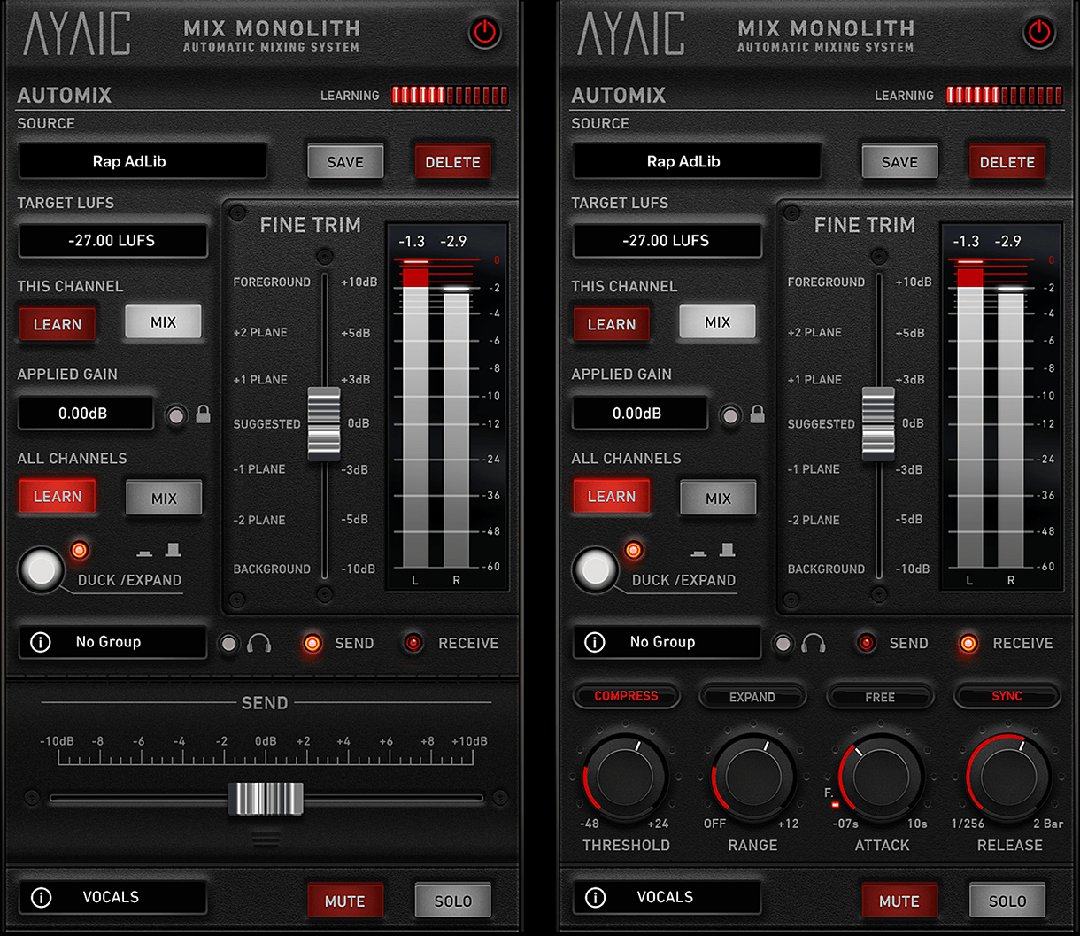Enable the SEND LED in the right plugin
Image resolution: width=1080 pixels, height=936 pixels.
pos(867,643)
